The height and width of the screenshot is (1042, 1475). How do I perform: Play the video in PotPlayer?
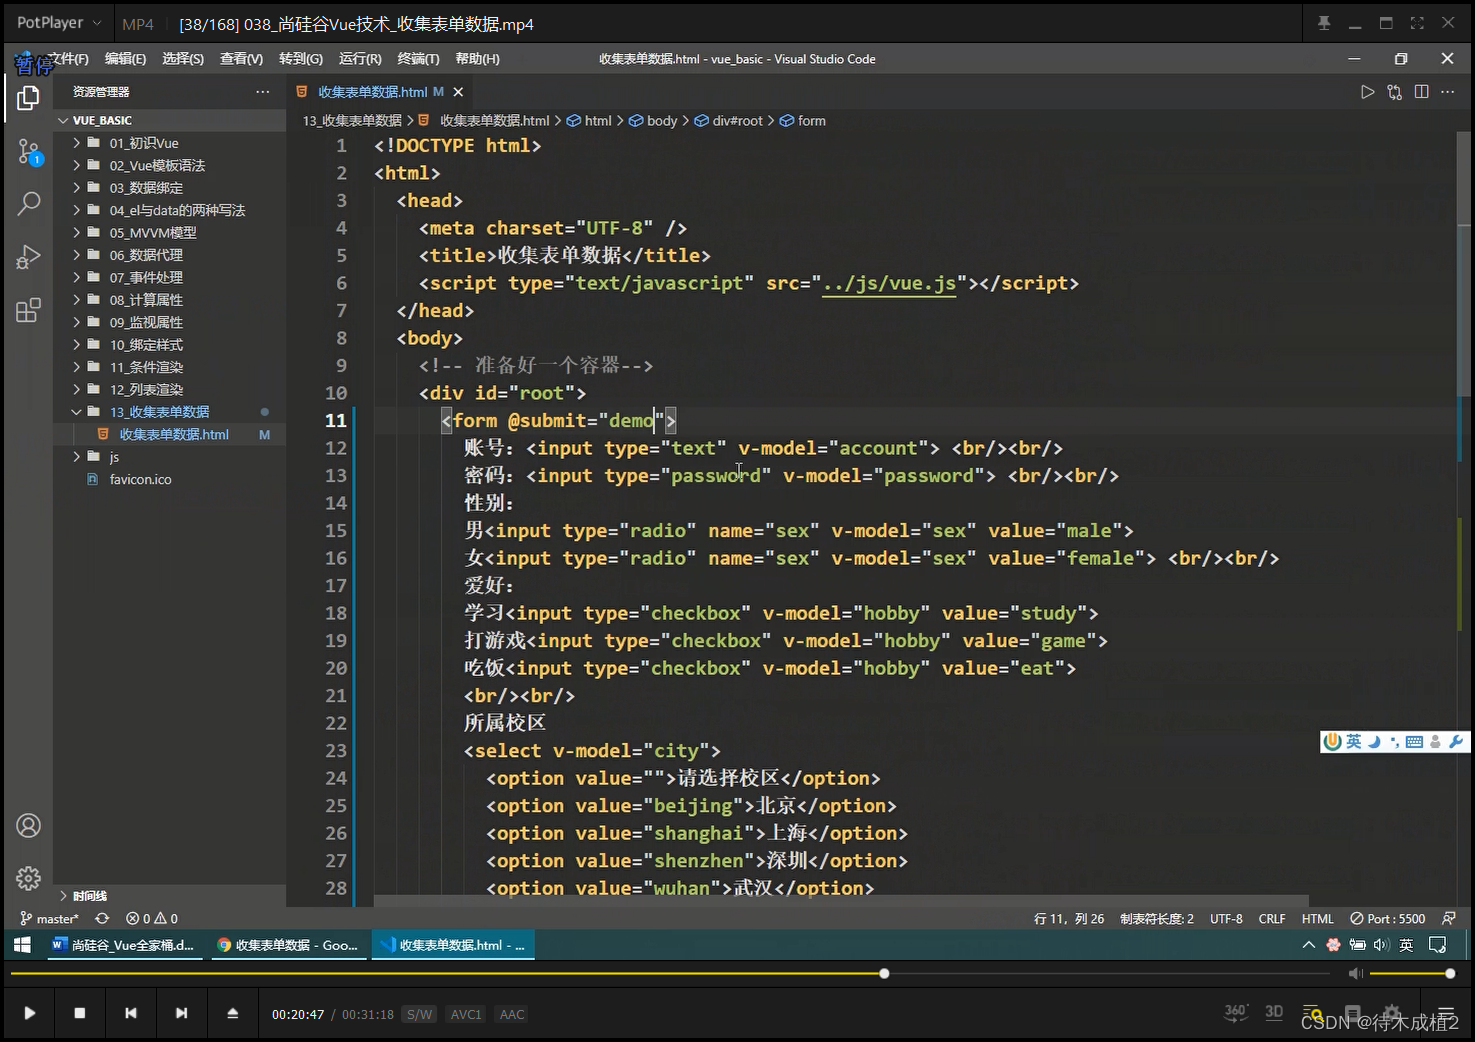[29, 1013]
